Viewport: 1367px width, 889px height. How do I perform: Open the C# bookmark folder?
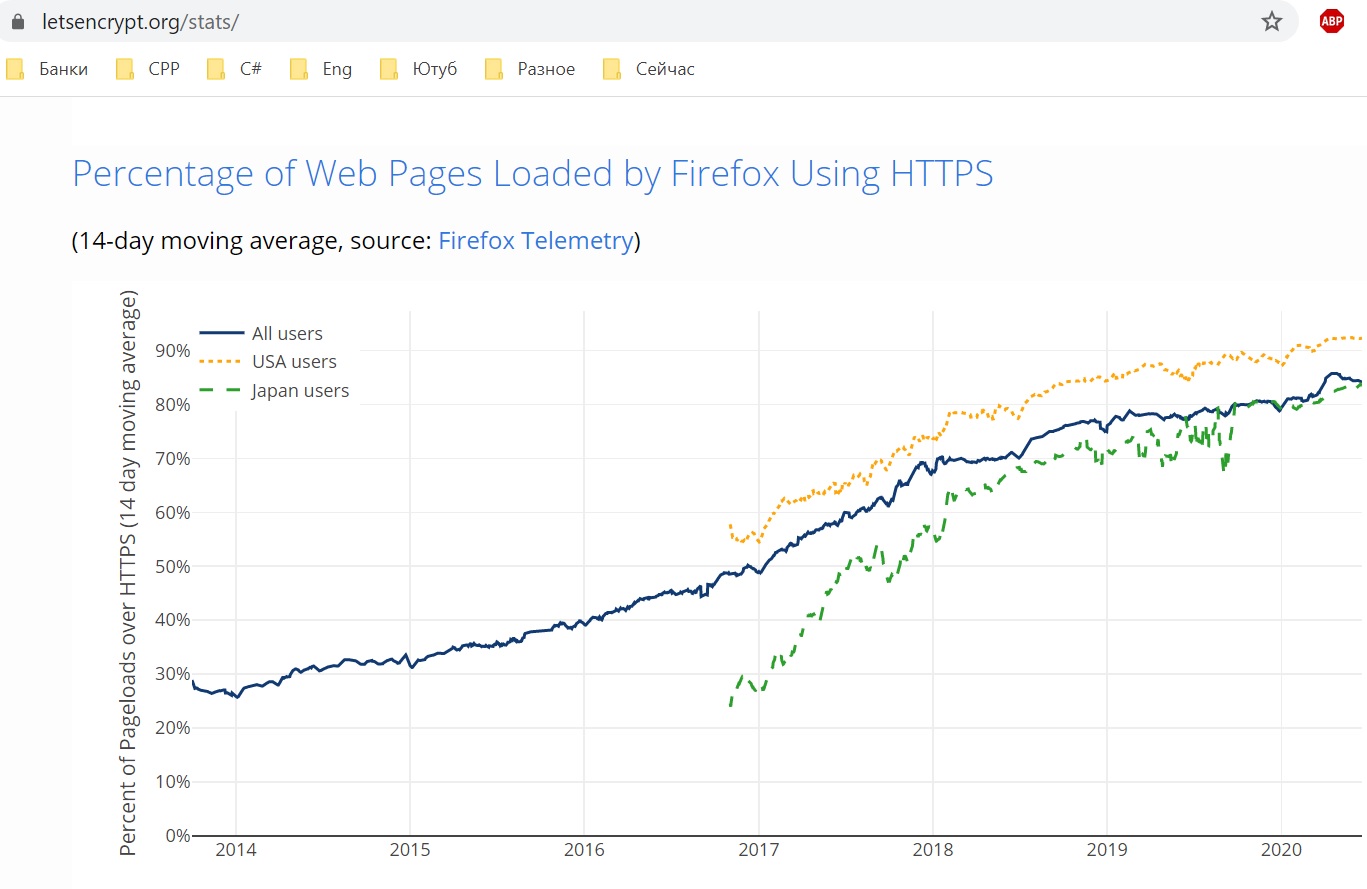click(x=235, y=69)
